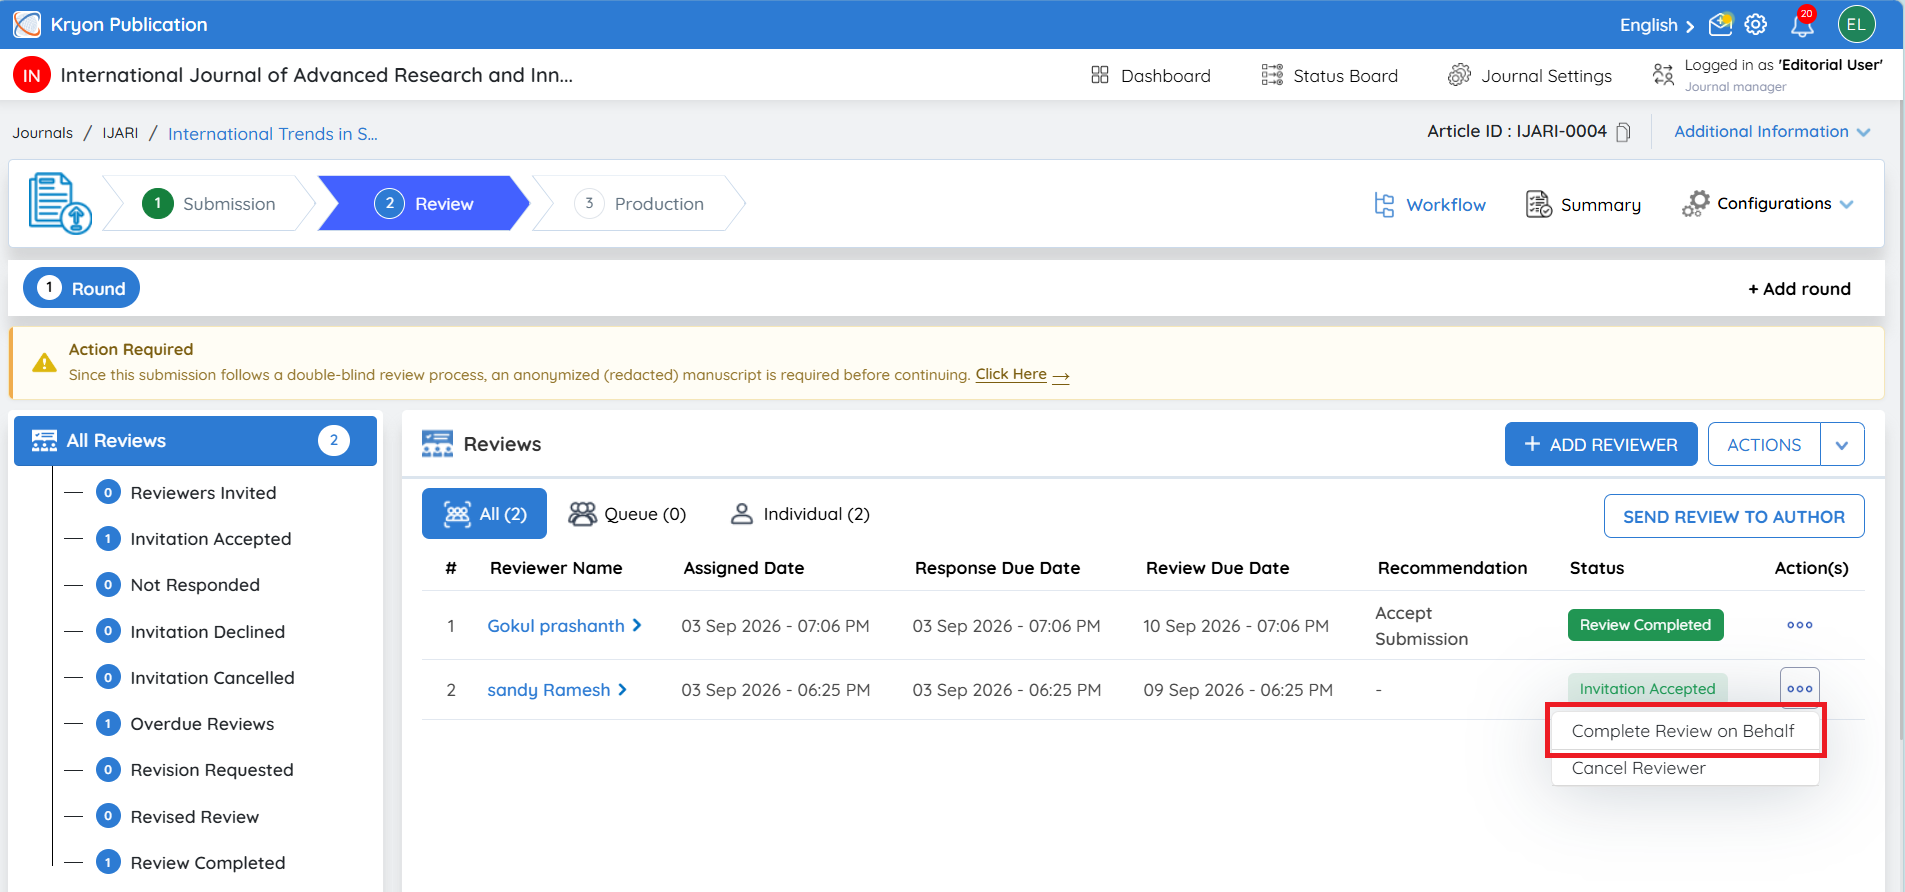1905x892 pixels.
Task: Click the settings gear icon in header
Action: [x=1756, y=24]
